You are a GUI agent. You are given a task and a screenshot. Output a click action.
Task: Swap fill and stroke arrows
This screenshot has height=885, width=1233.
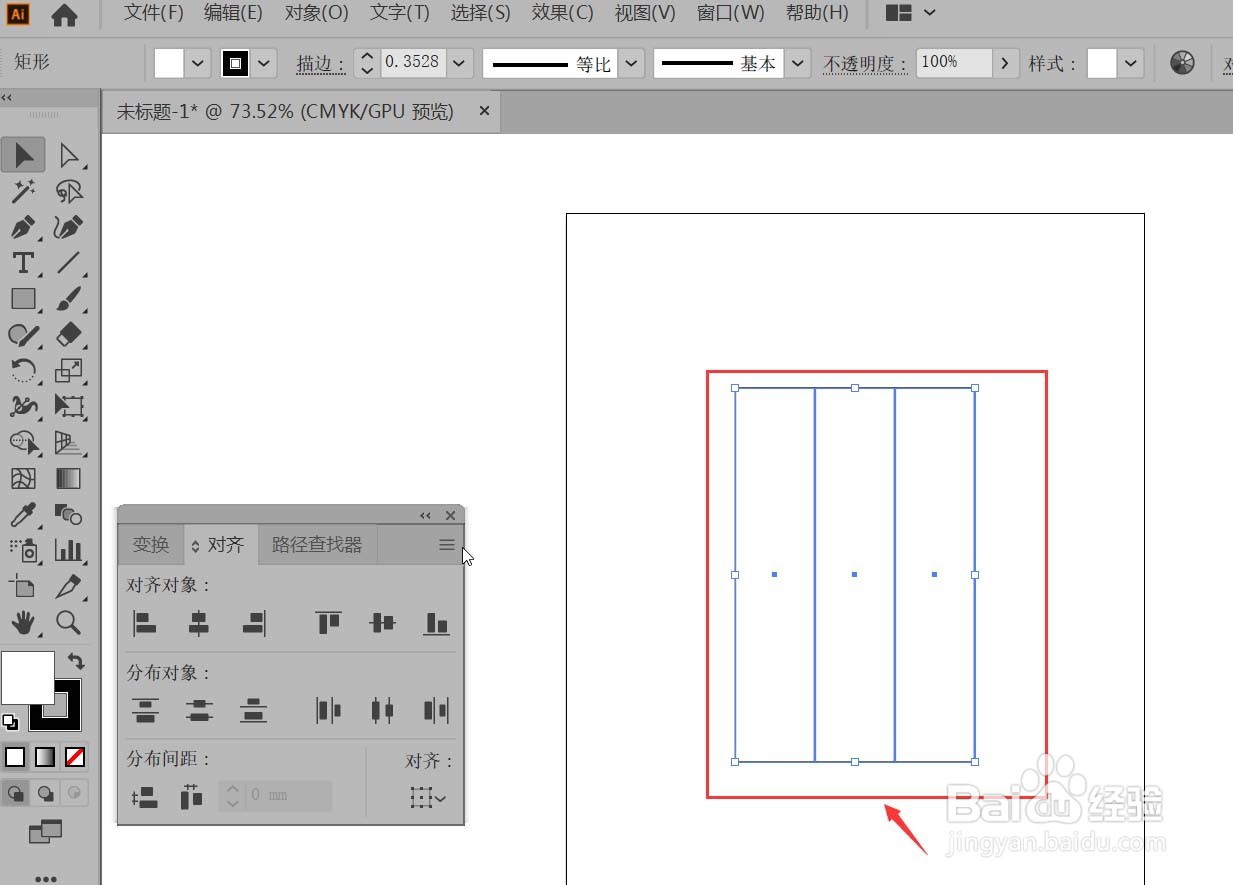[x=76, y=661]
